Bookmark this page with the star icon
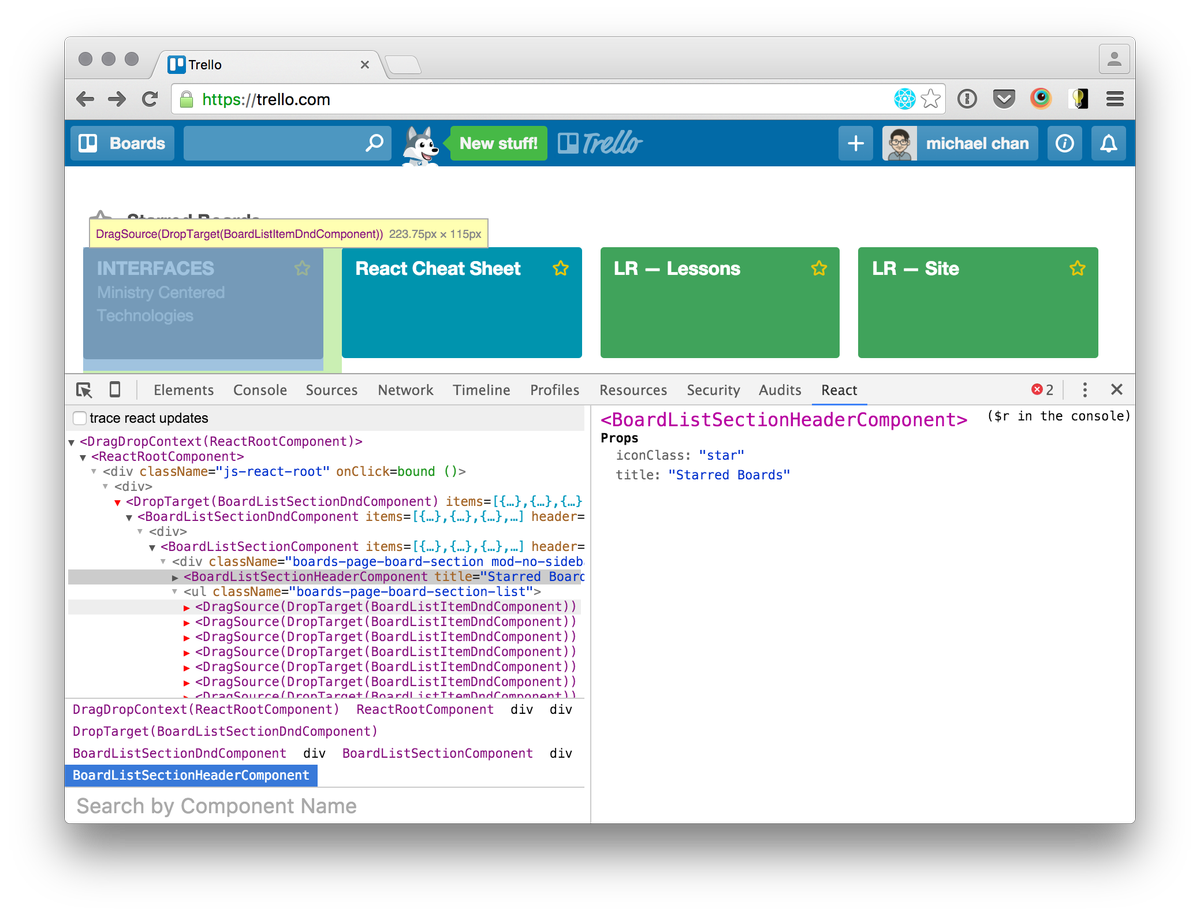1200x916 pixels. 931,99
